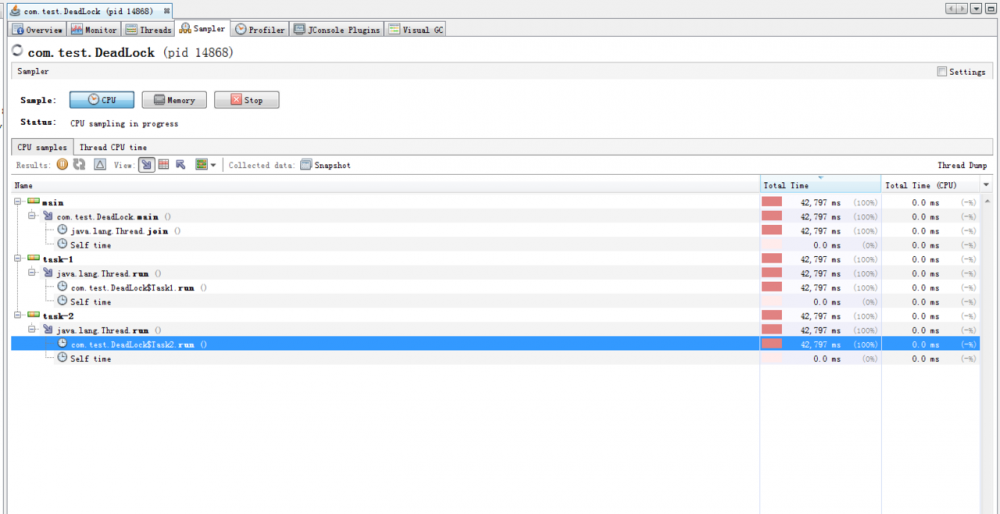Collapse the task-2 thread node
Screen dimensions: 1000x514
18,316
